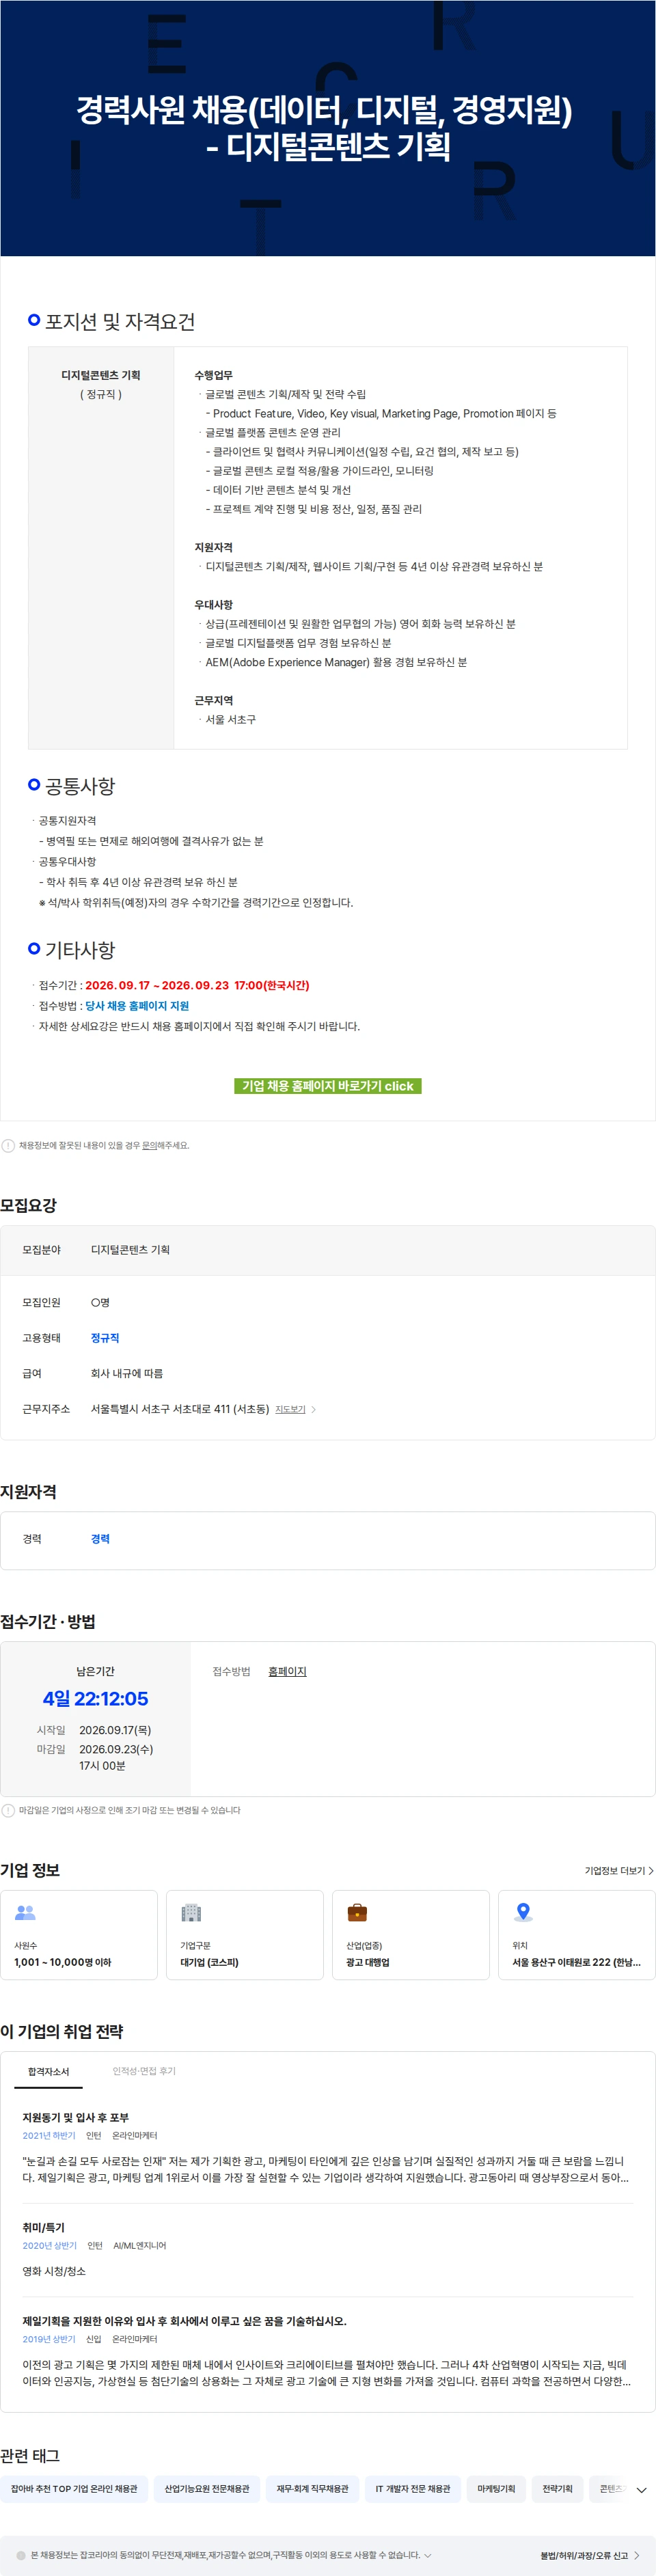
Task: Open the 제일기획을 지원한 이유와 essay entry
Action: click(x=184, y=2320)
